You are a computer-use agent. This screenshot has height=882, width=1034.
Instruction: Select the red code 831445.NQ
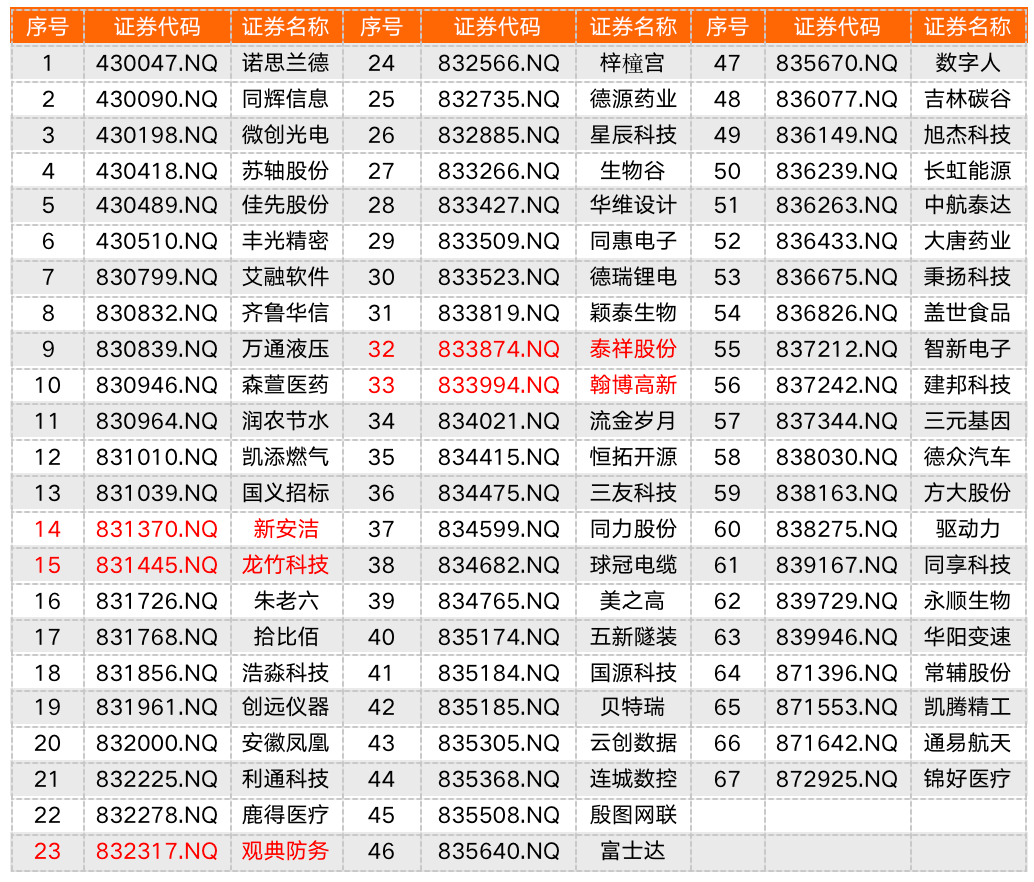coord(156,565)
